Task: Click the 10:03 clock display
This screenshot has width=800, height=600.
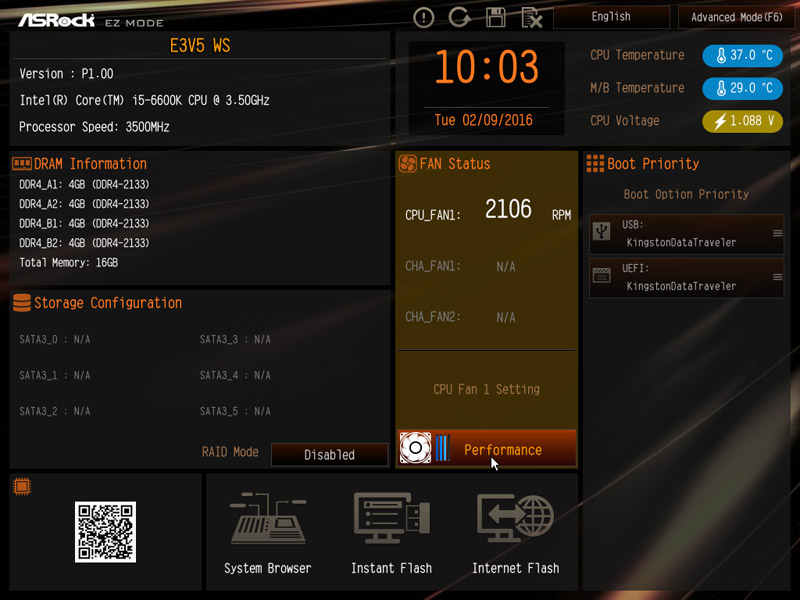Action: click(x=487, y=67)
